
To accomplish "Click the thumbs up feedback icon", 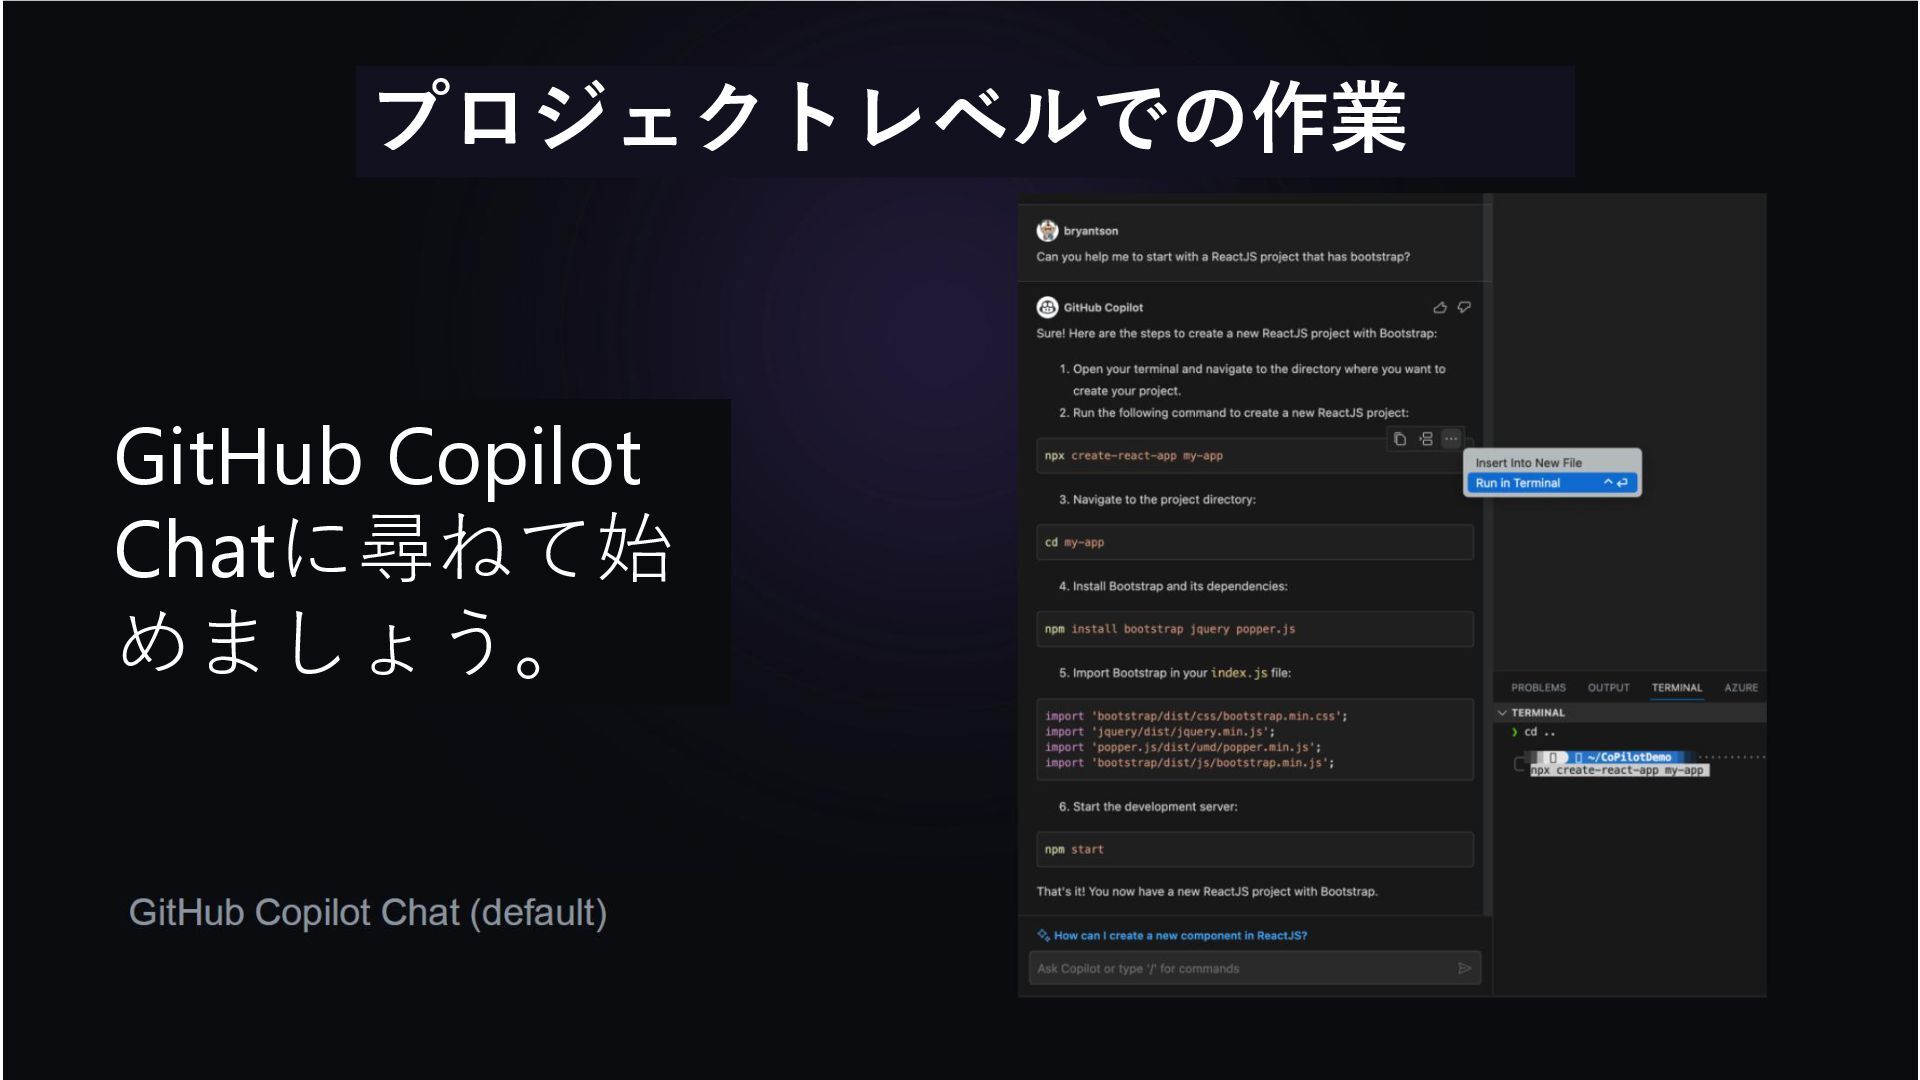I will 1439,308.
